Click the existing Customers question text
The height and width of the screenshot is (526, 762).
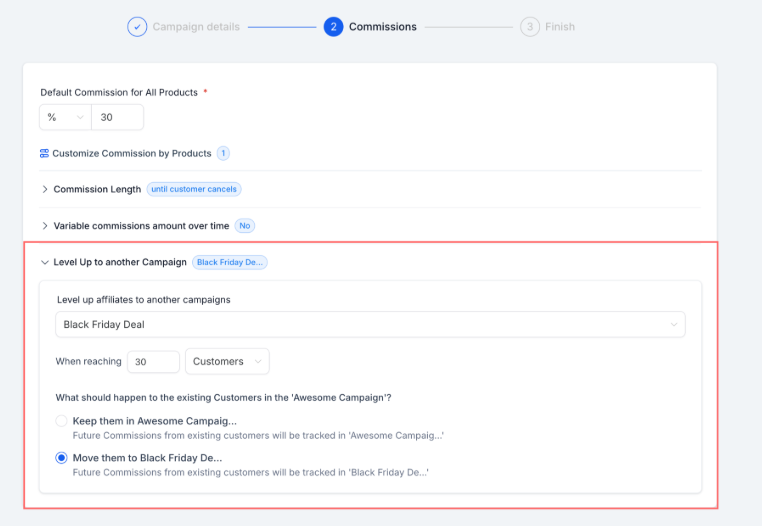[x=224, y=398]
